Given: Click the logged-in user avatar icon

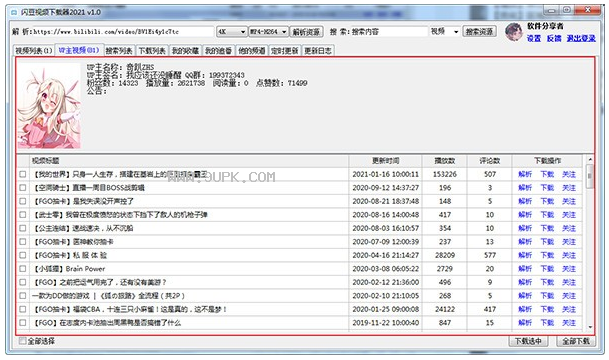Looking at the screenshot, I should [513, 32].
